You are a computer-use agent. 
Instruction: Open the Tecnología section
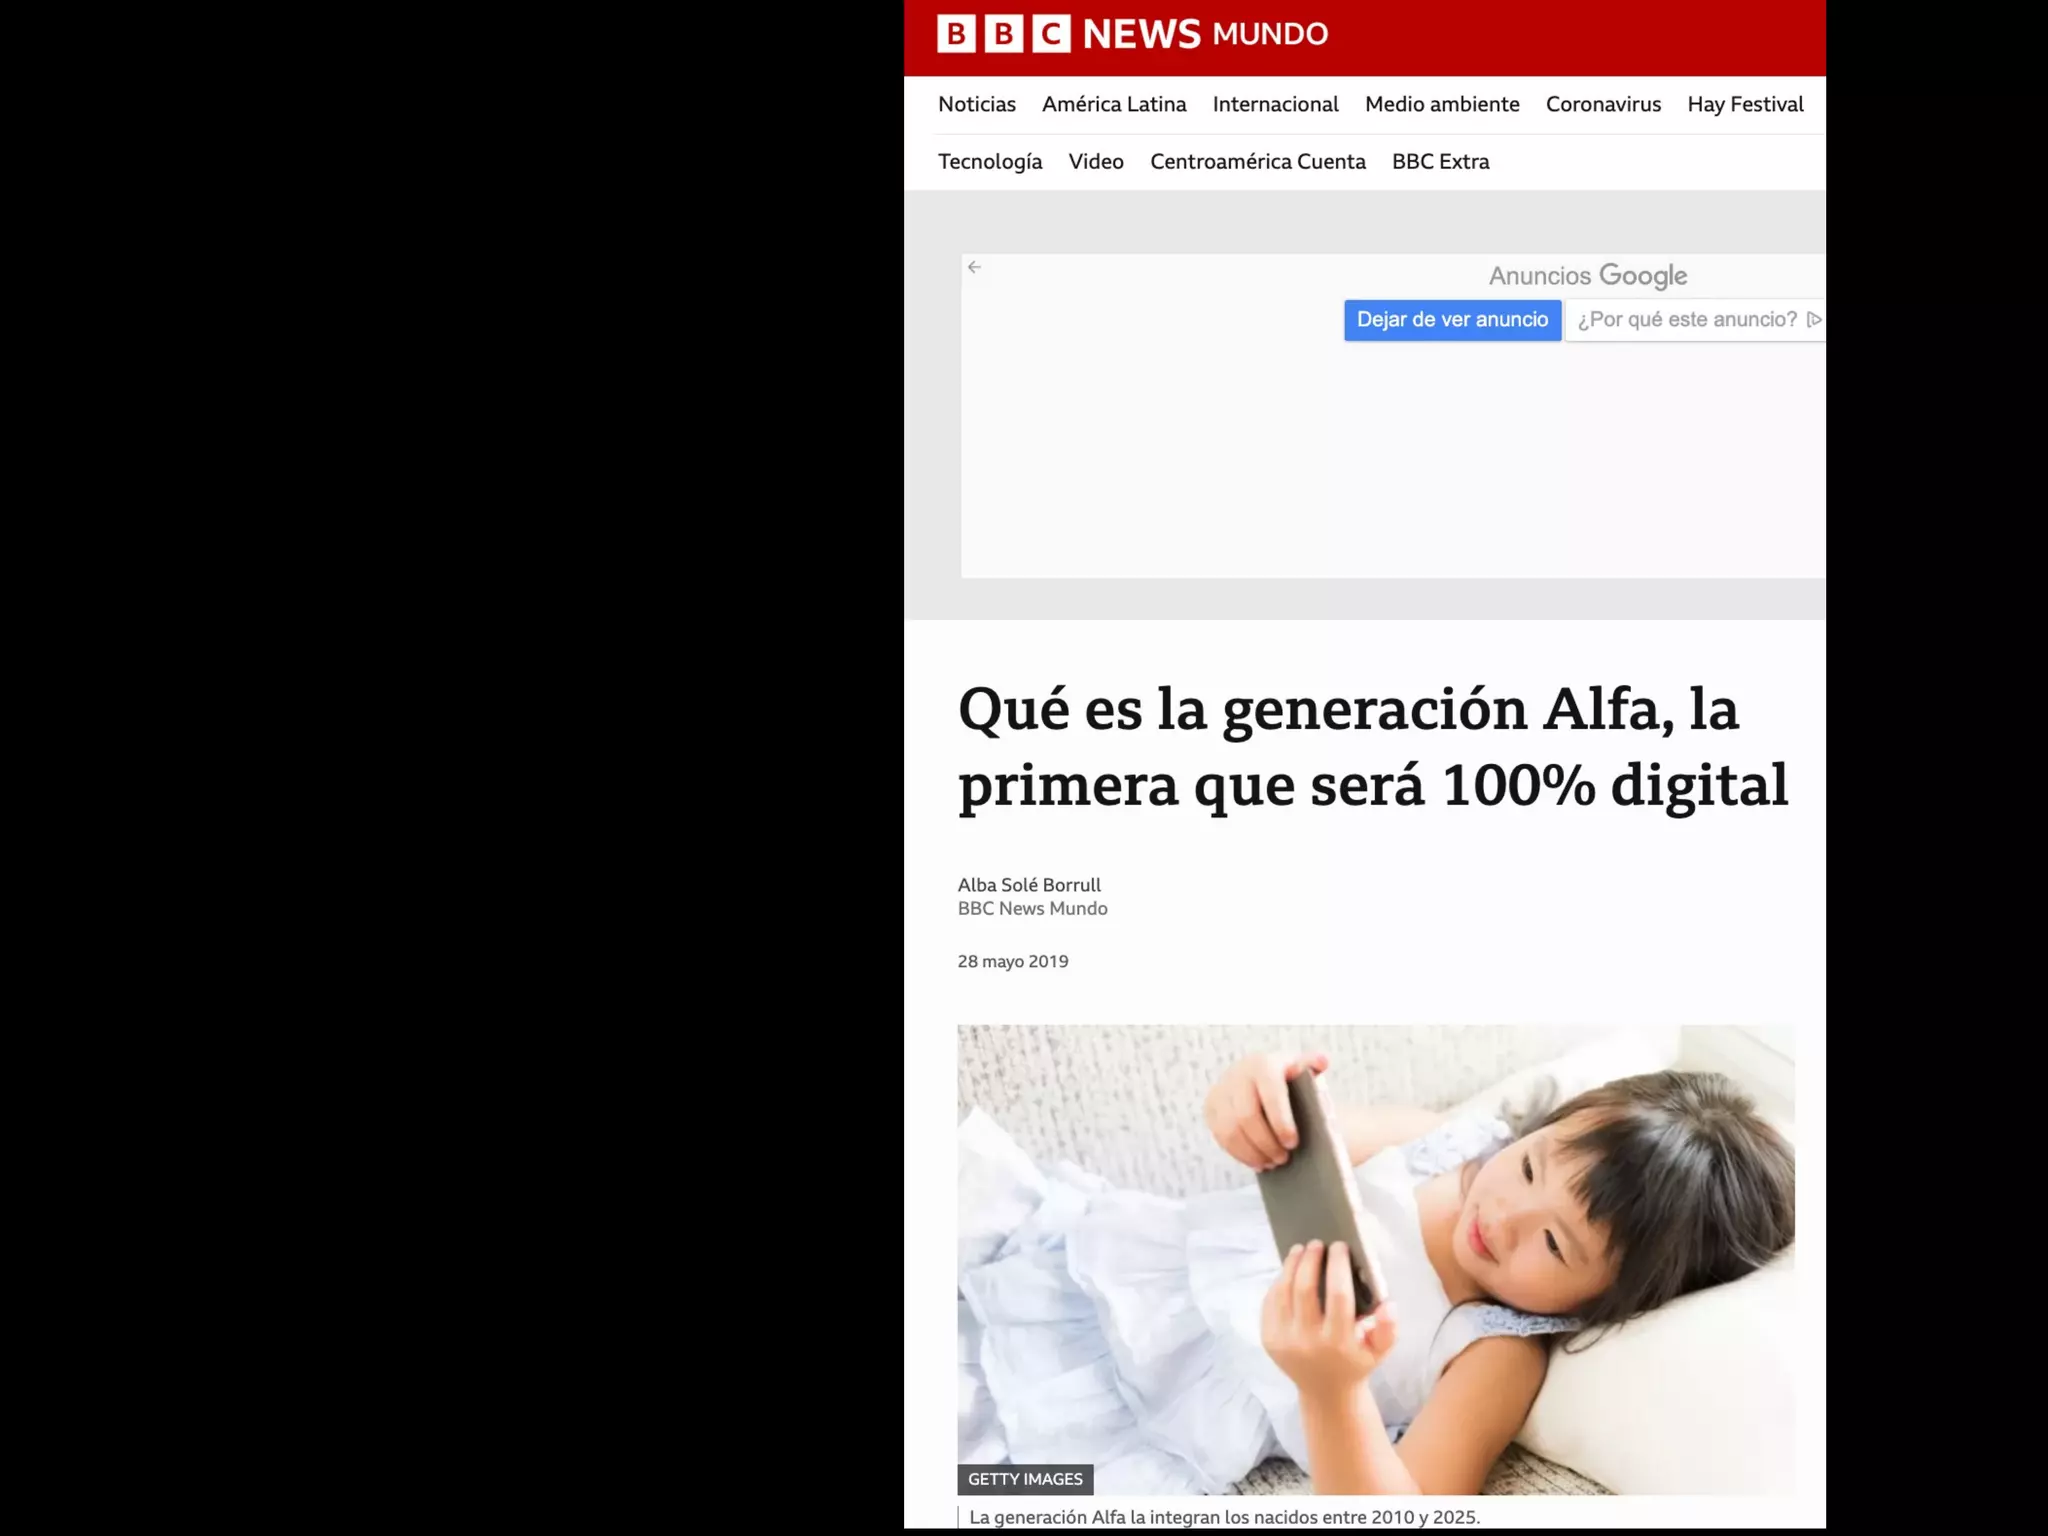tap(990, 162)
